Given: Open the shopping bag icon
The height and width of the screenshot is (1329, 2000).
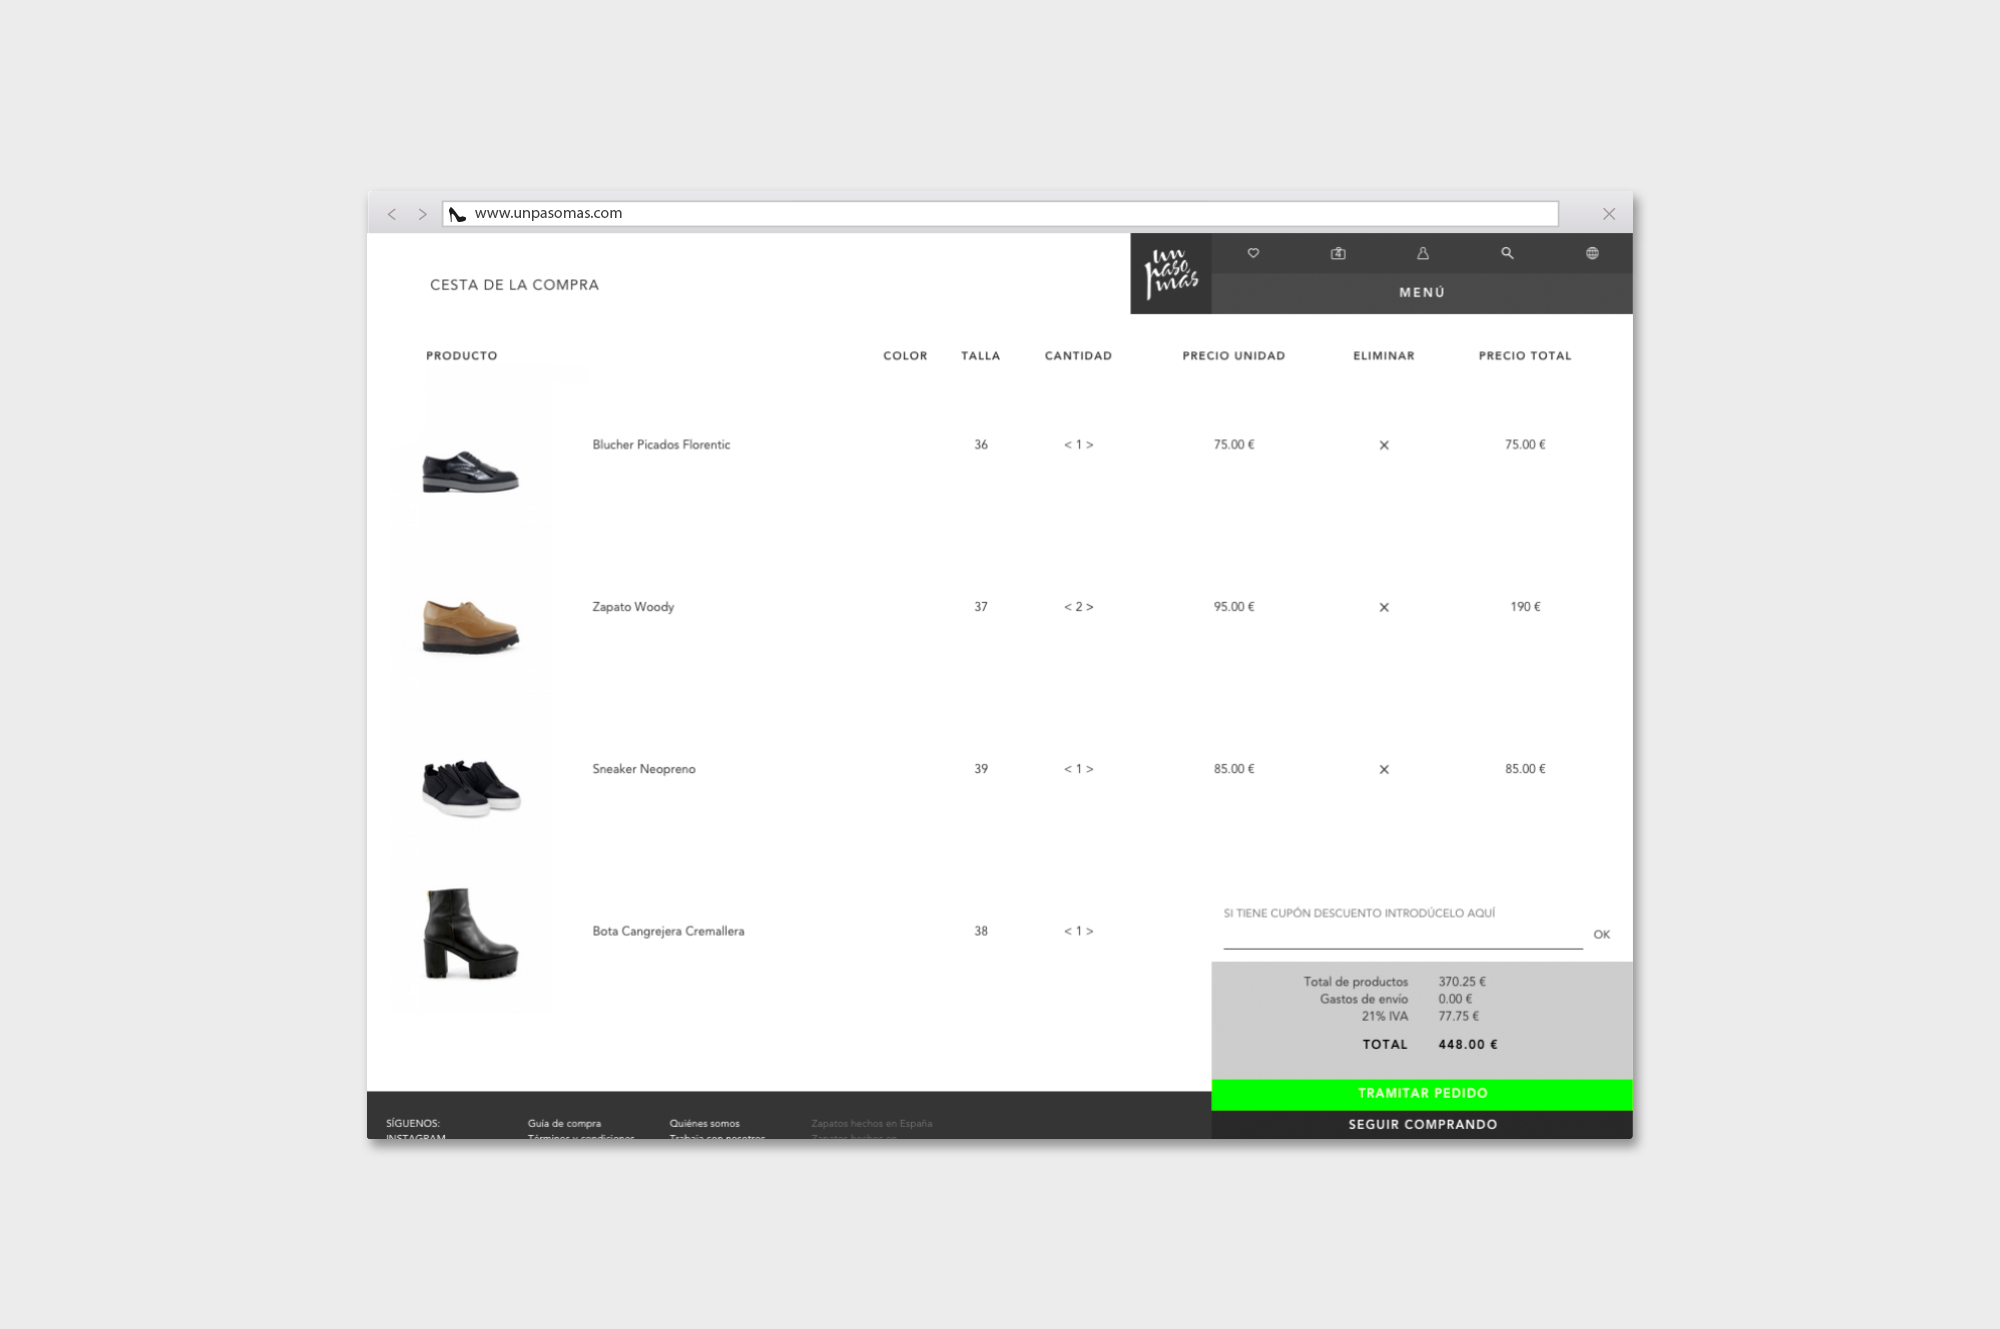Looking at the screenshot, I should (x=1338, y=253).
